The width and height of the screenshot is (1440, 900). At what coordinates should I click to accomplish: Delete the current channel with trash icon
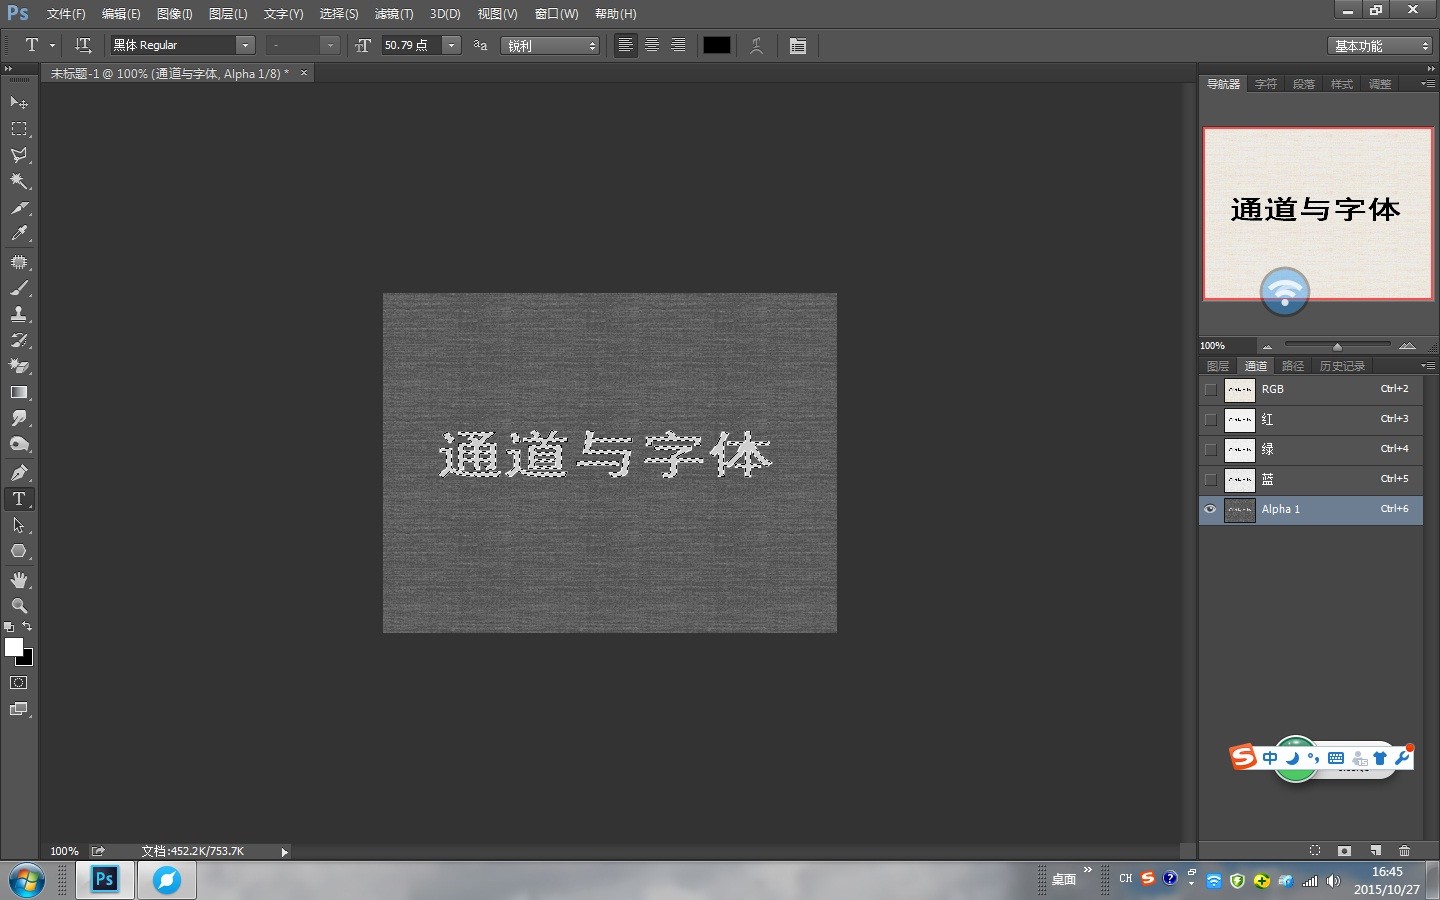point(1404,851)
